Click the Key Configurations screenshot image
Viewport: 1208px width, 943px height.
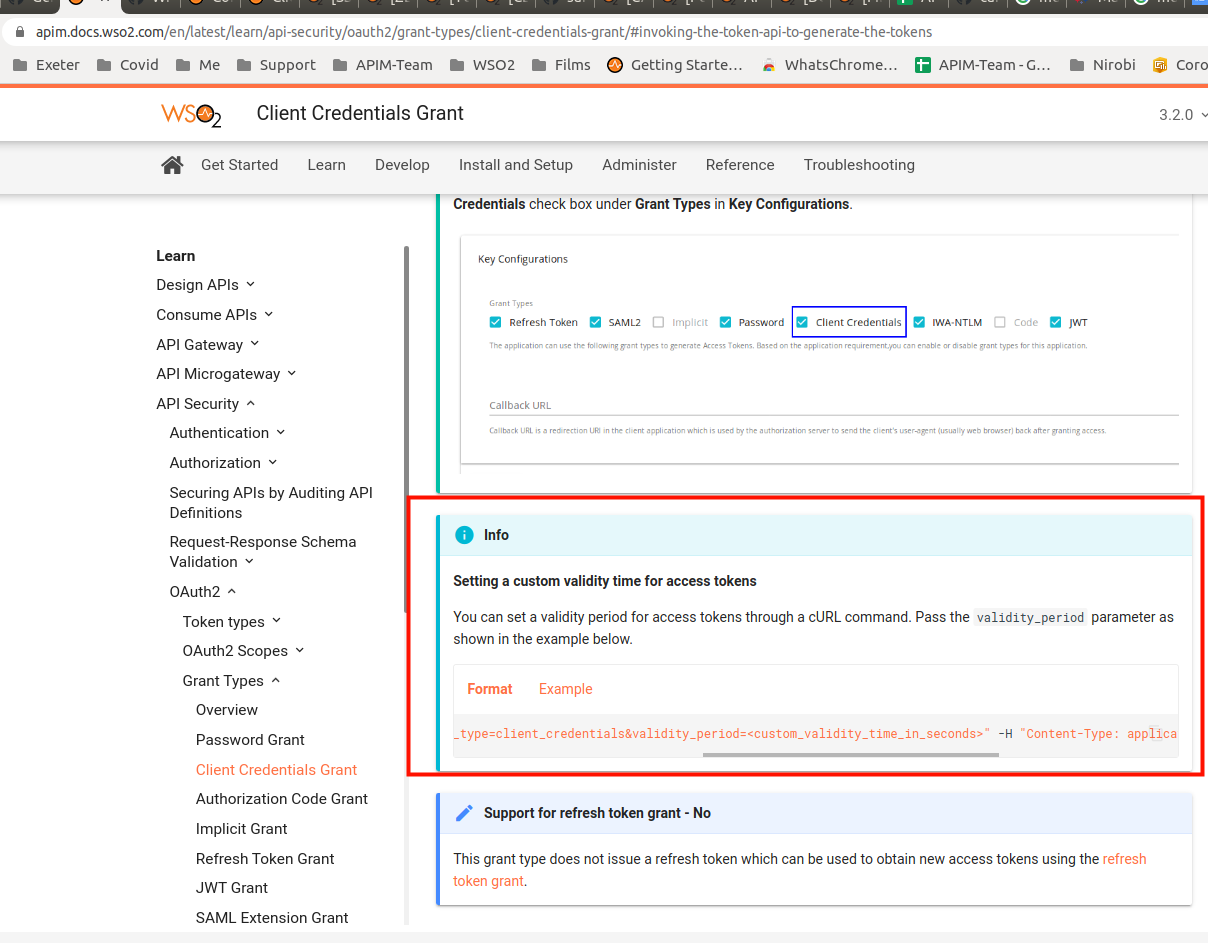tap(819, 352)
